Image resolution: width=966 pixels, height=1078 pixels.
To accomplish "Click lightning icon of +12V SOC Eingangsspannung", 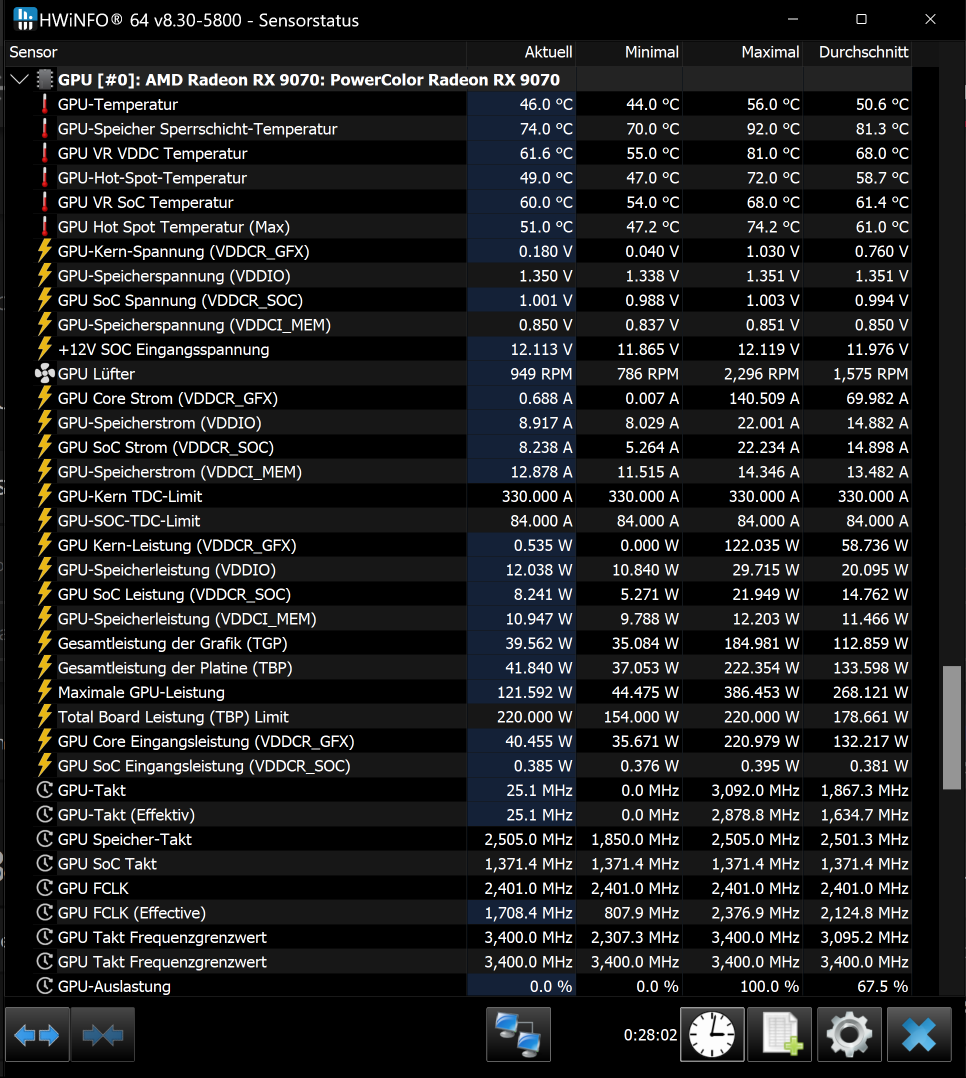I will pos(45,349).
